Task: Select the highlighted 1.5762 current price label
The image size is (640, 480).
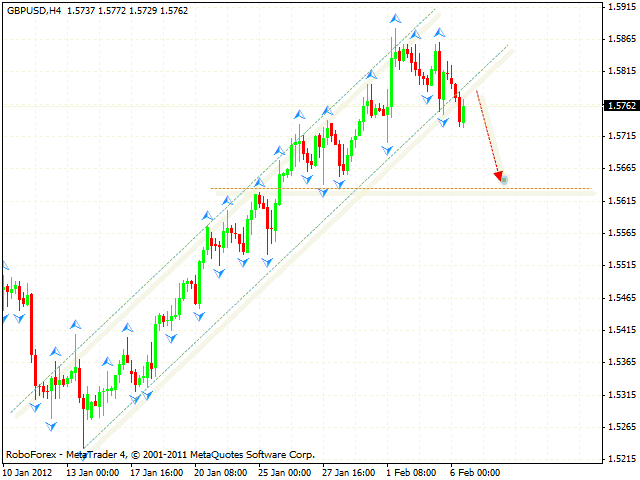Action: 621,105
